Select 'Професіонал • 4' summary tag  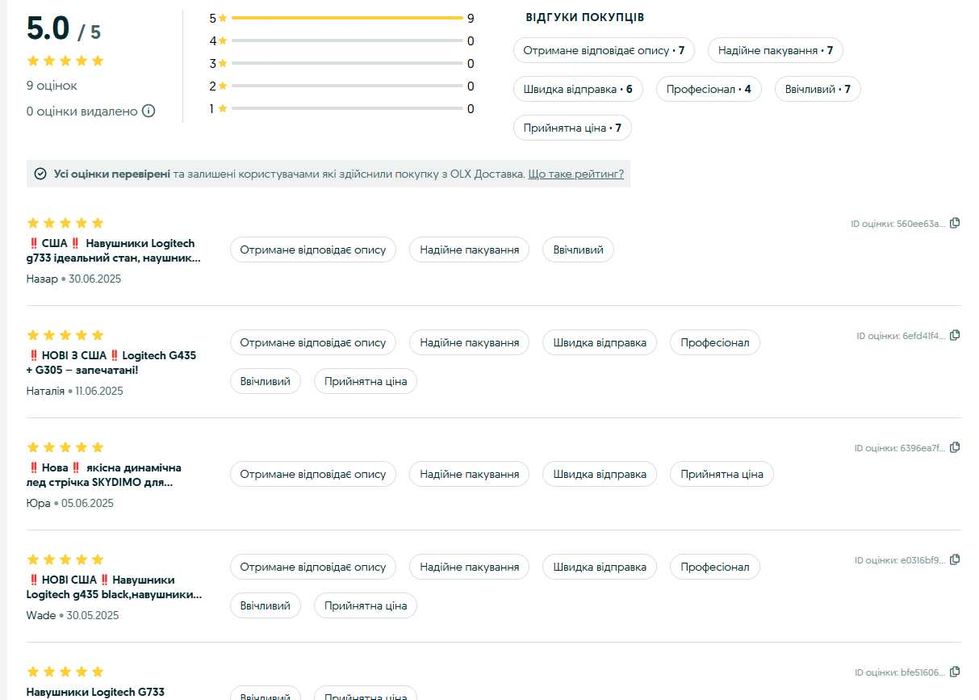pyautogui.click(x=708, y=89)
